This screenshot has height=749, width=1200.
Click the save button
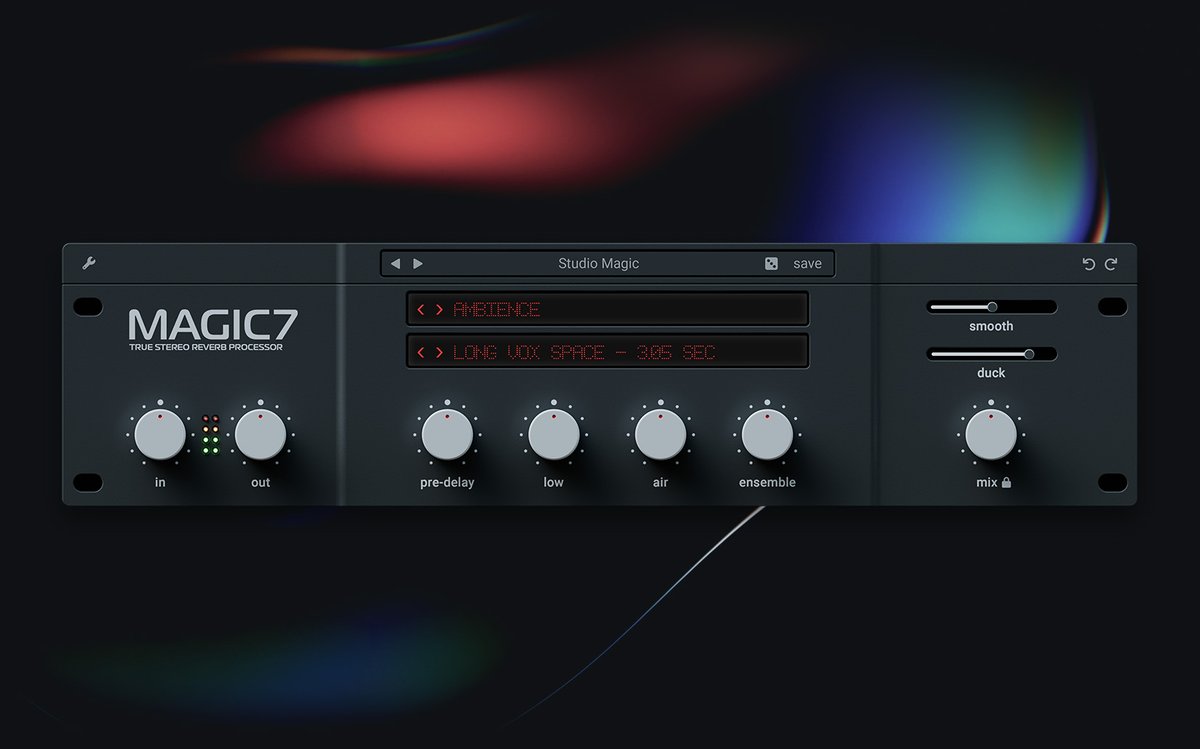pyautogui.click(x=805, y=263)
